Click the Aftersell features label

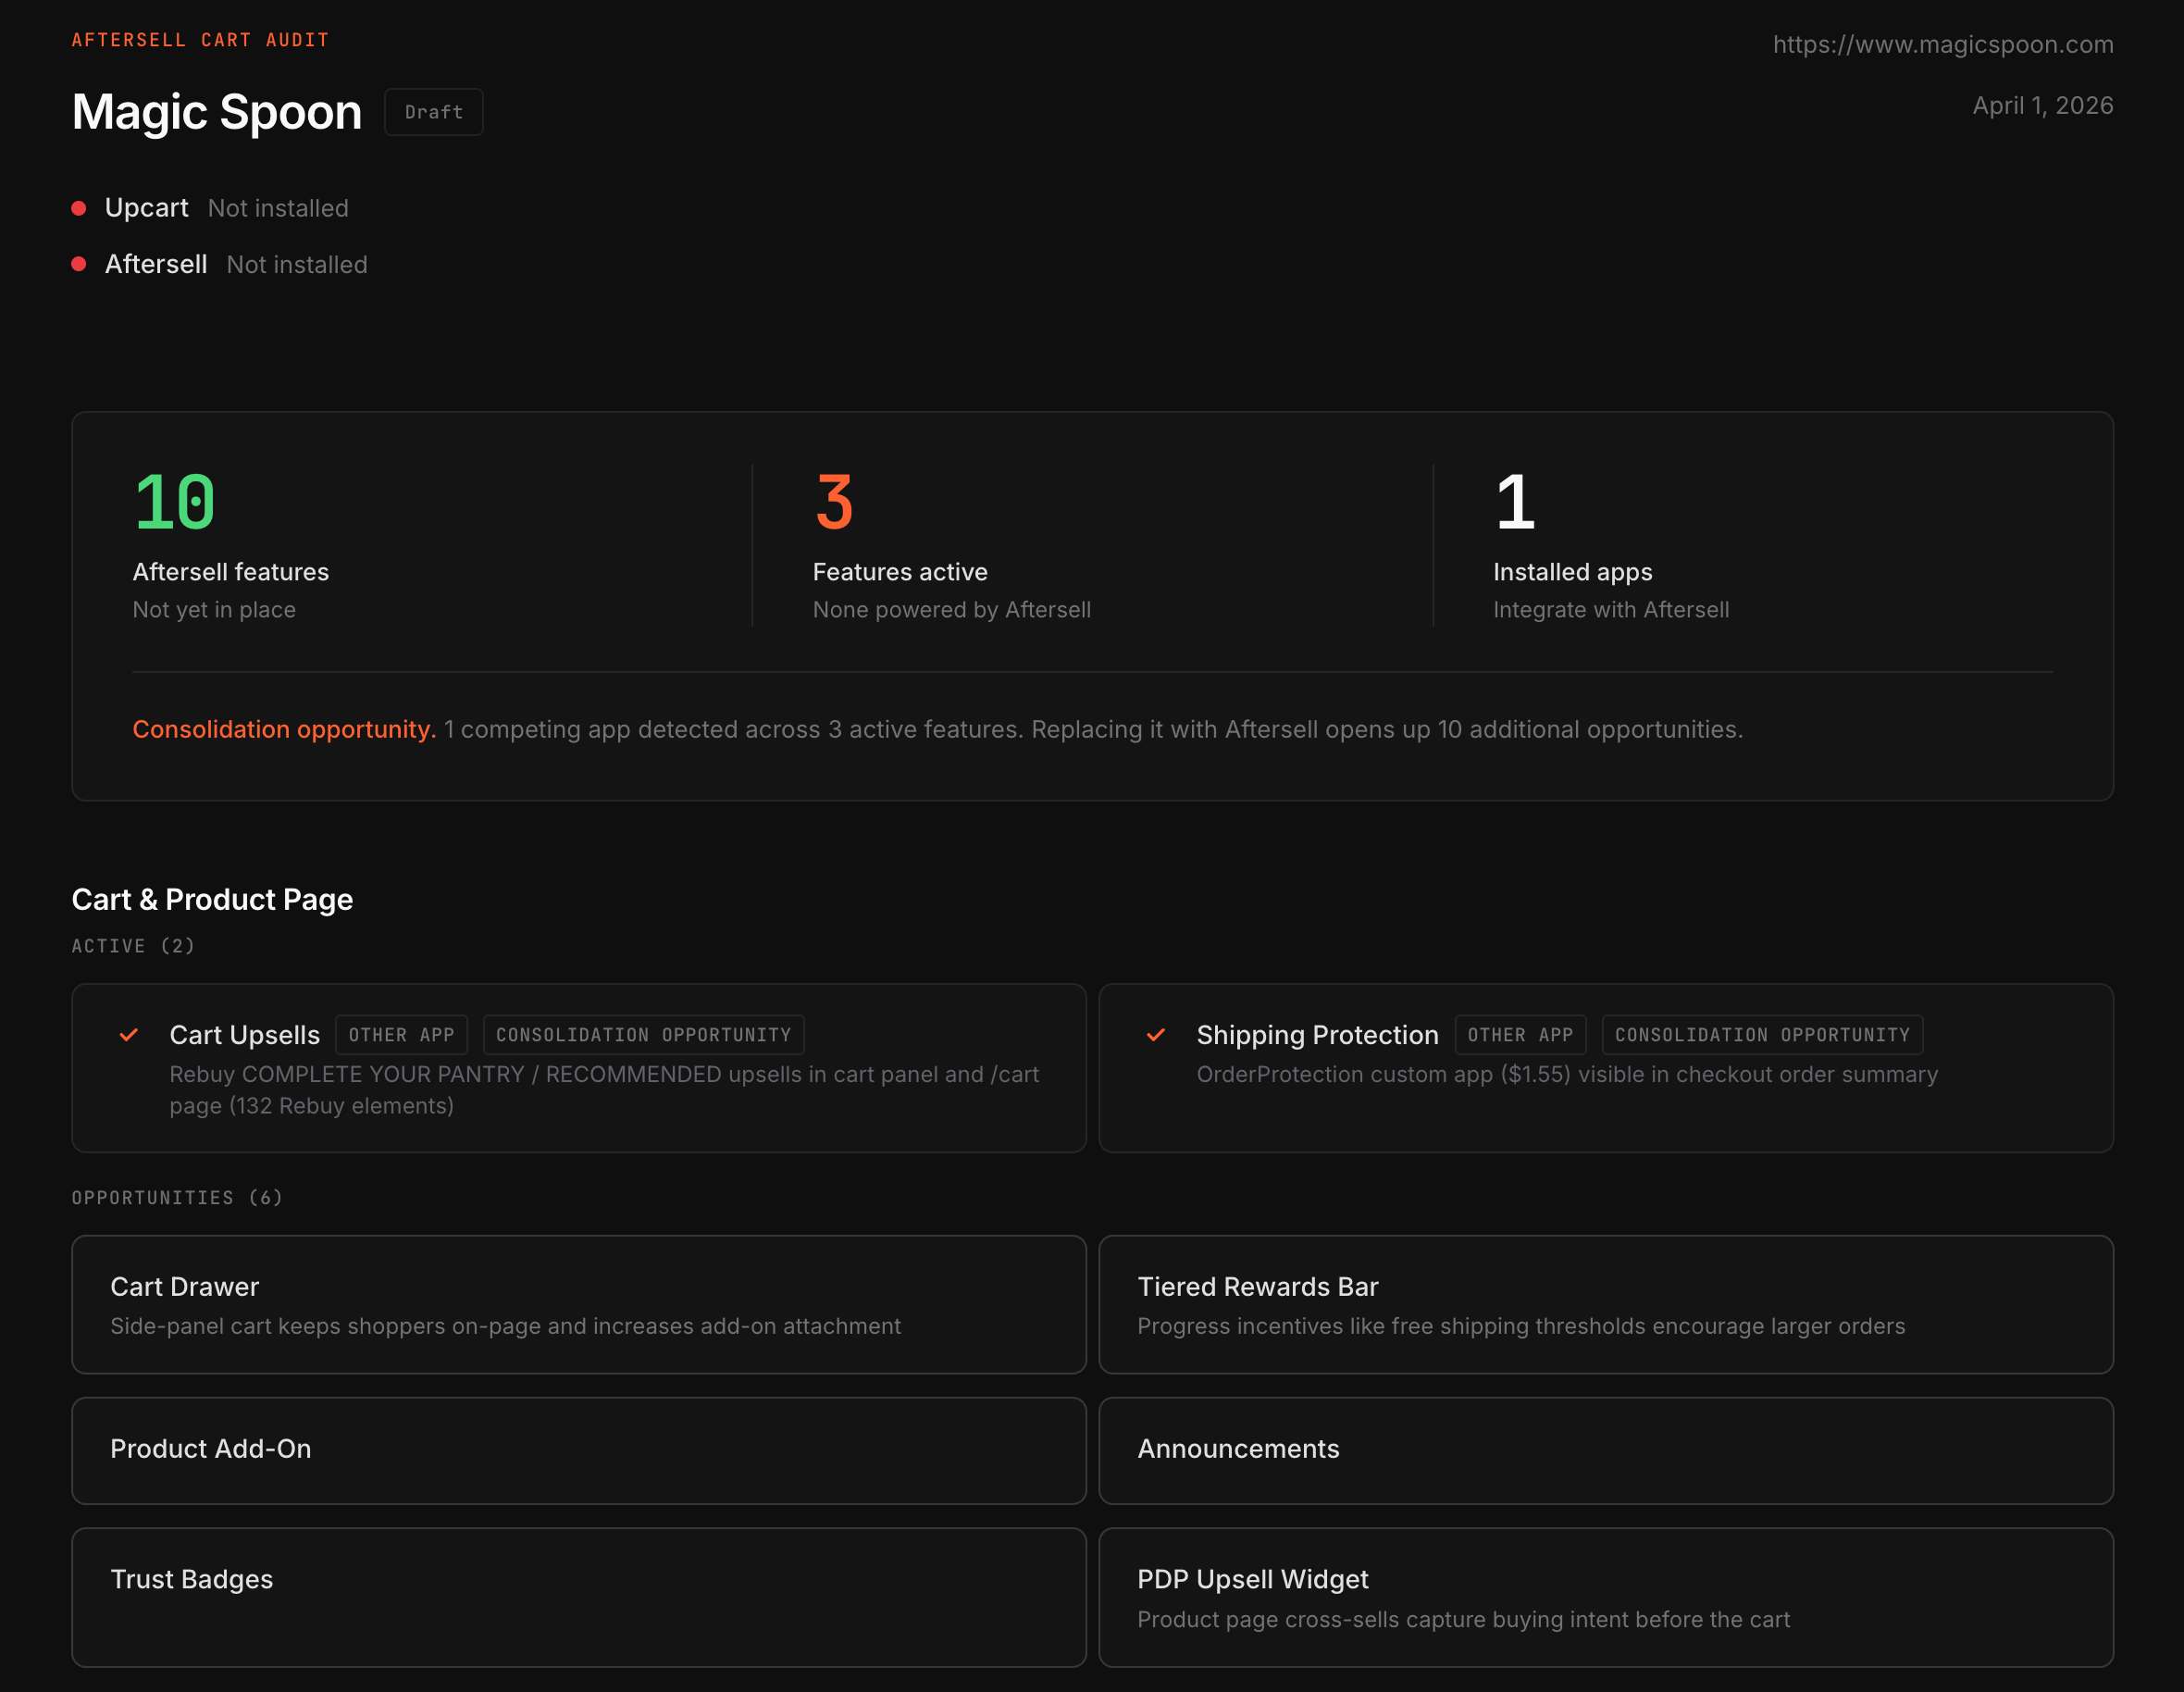pyautogui.click(x=231, y=572)
